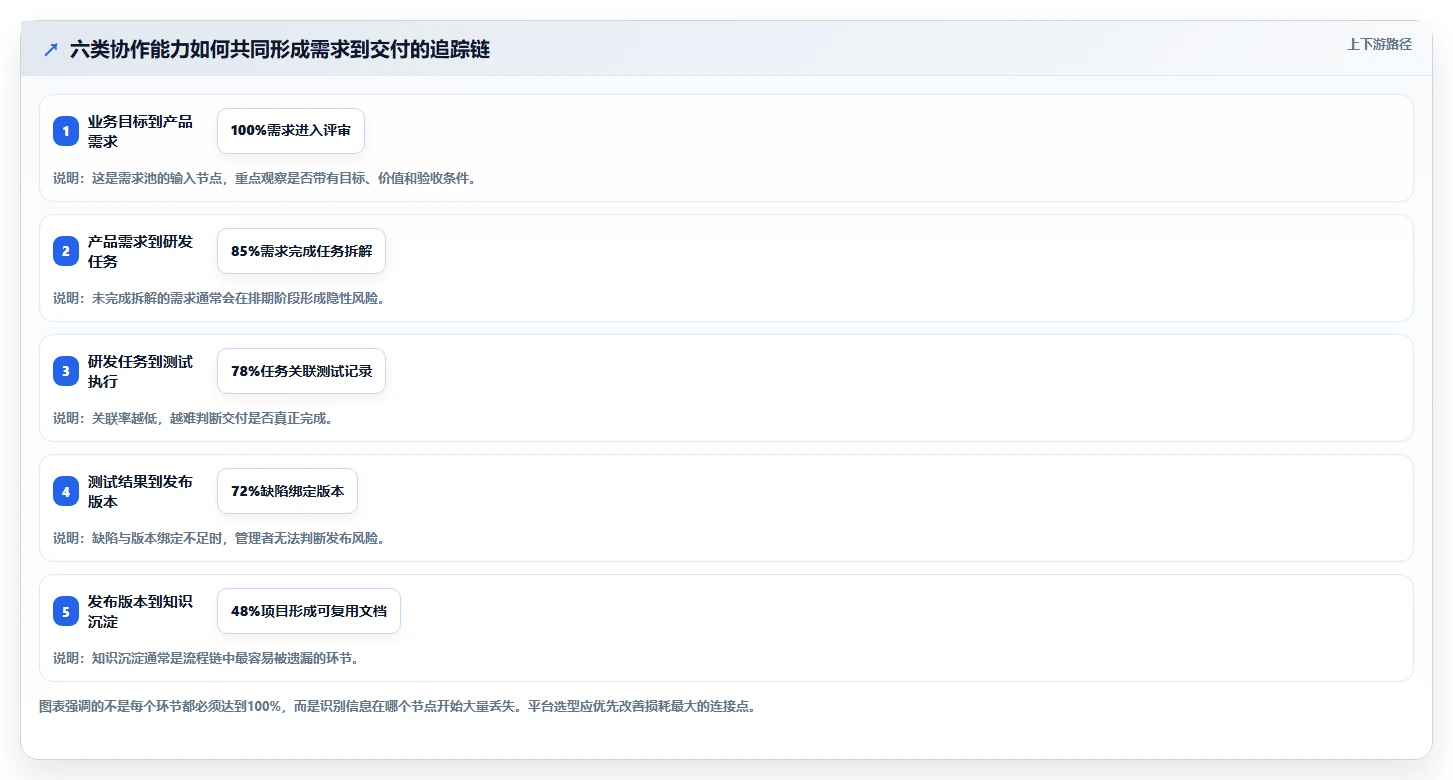Click the 78%任务关联测试记录 metric pill
Viewport: 1453px width, 780px height.
301,371
